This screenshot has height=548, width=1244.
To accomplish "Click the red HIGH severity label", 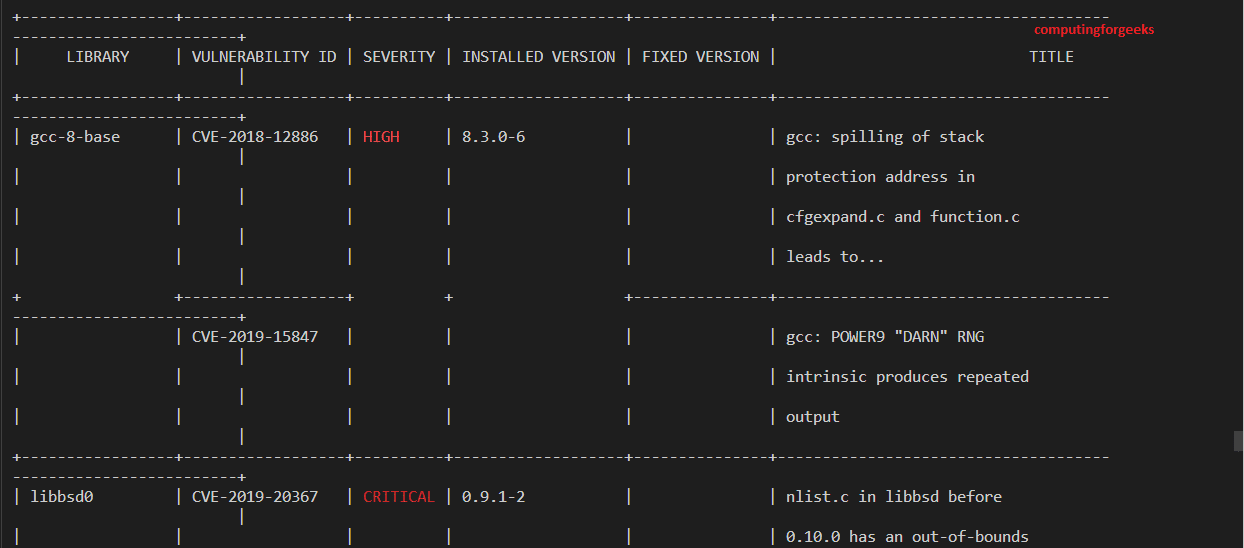I will click(381, 137).
